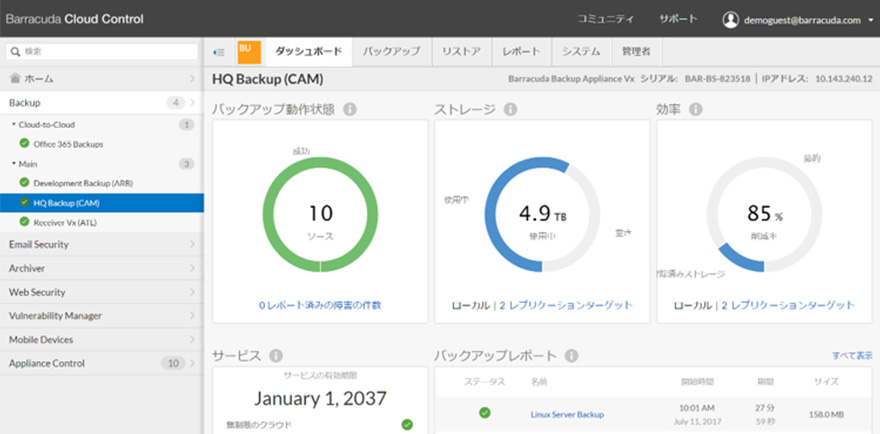The width and height of the screenshot is (880, 434).
Task: Select Office 365 Backups tree item
Action: pyautogui.click(x=68, y=144)
